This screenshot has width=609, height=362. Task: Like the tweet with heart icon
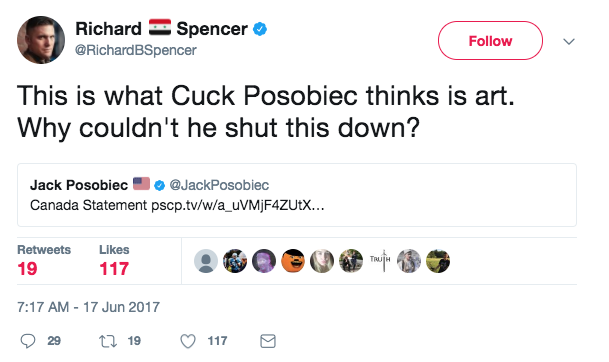188,341
